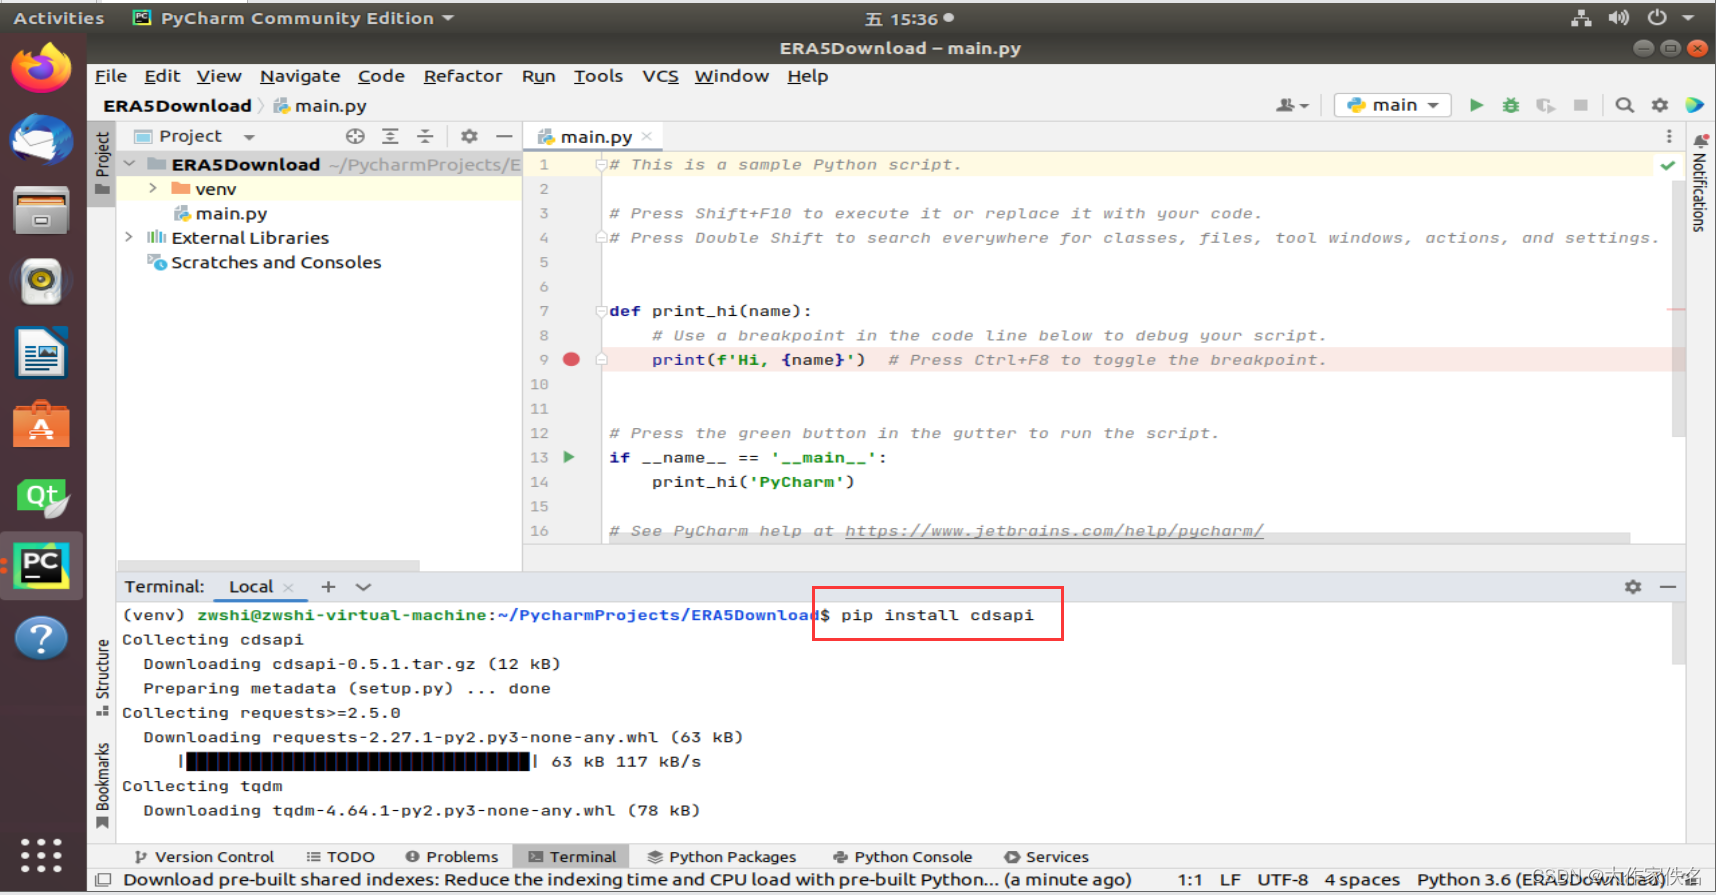1716x895 pixels.
Task: Open Ubuntu Software from the dock
Action: pos(41,424)
